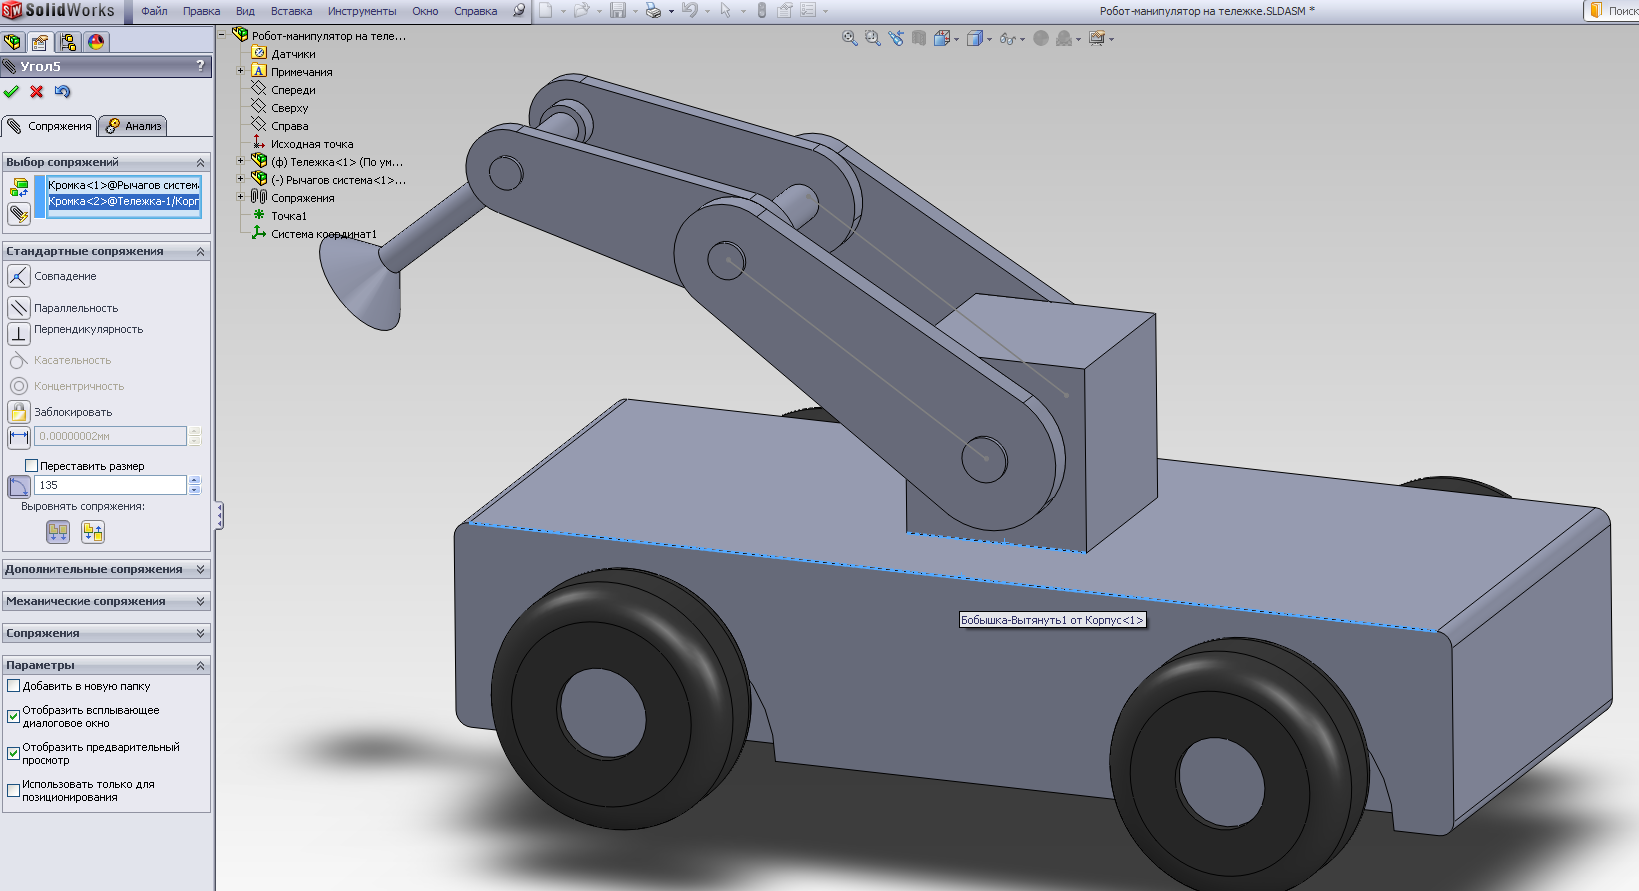Choose the Перпендикулярность mate icon
Screen dimensions: 1639x891
point(18,333)
